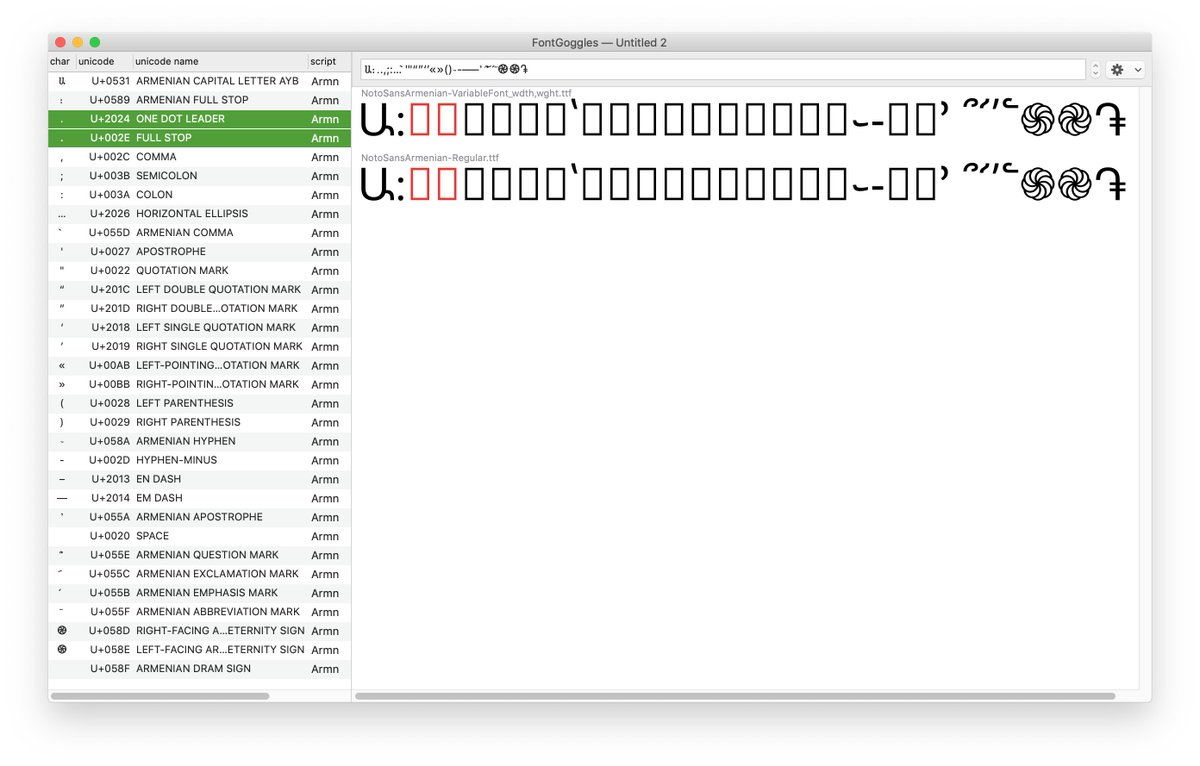Select the ARMENIAN DRAM SIGN row
This screenshot has width=1200, height=766.
point(200,670)
